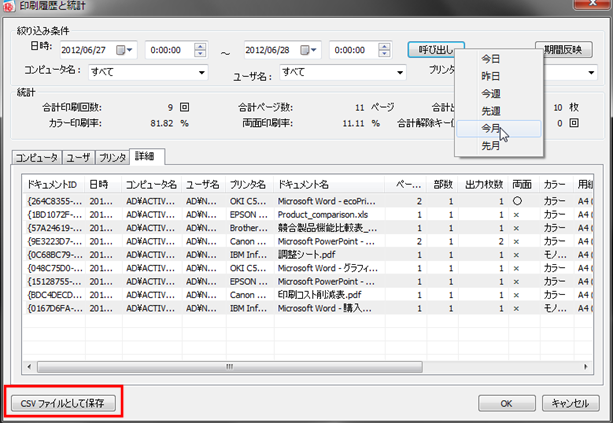Increase the end time spinner value
The width and height of the screenshot is (613, 423).
(x=384, y=47)
